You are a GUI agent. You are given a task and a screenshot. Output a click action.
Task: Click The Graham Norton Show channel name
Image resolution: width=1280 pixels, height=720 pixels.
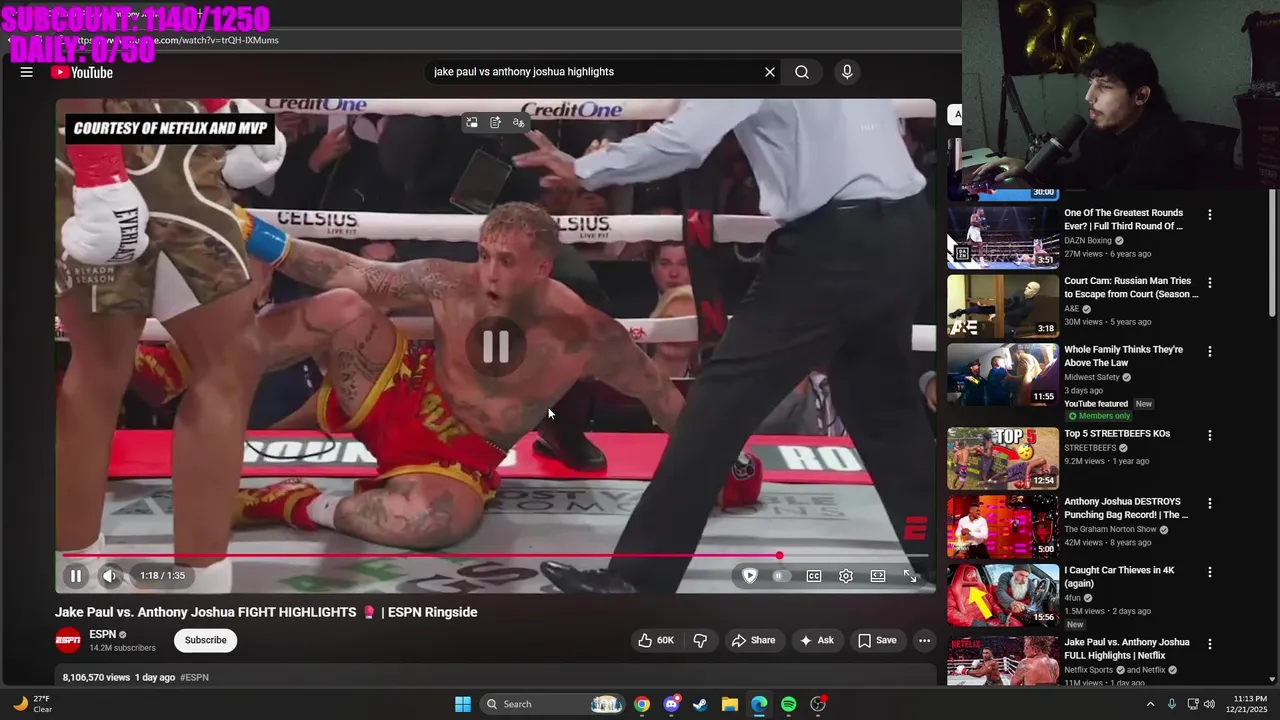[x=1110, y=529]
